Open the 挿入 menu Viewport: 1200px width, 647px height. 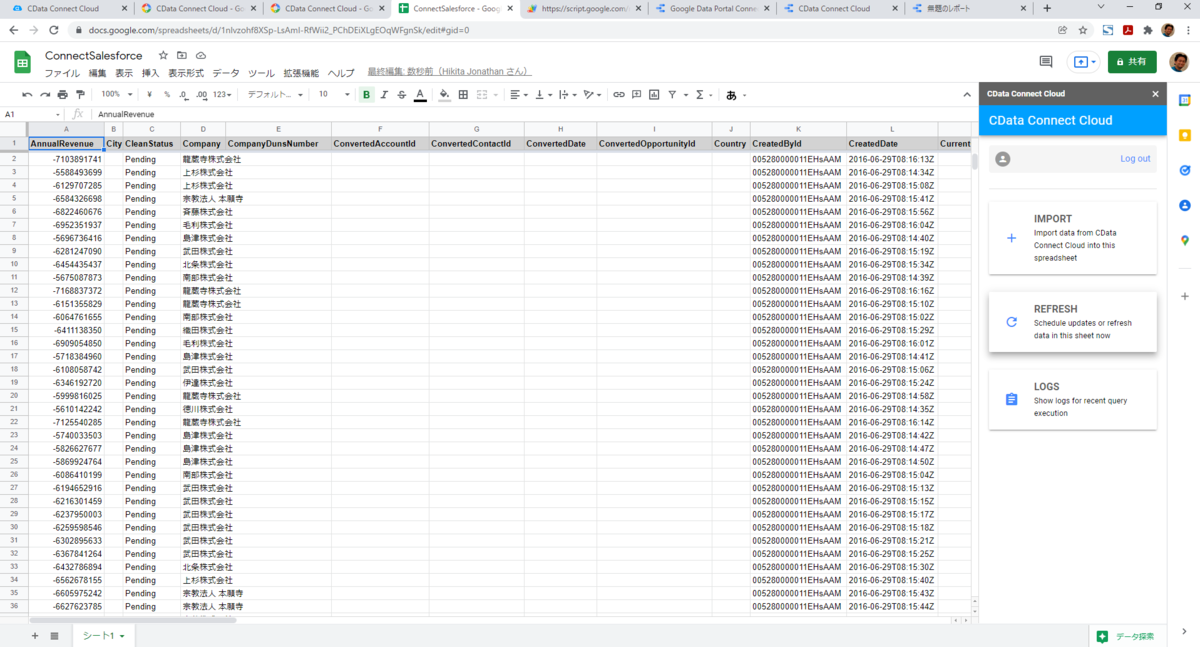pyautogui.click(x=150, y=73)
